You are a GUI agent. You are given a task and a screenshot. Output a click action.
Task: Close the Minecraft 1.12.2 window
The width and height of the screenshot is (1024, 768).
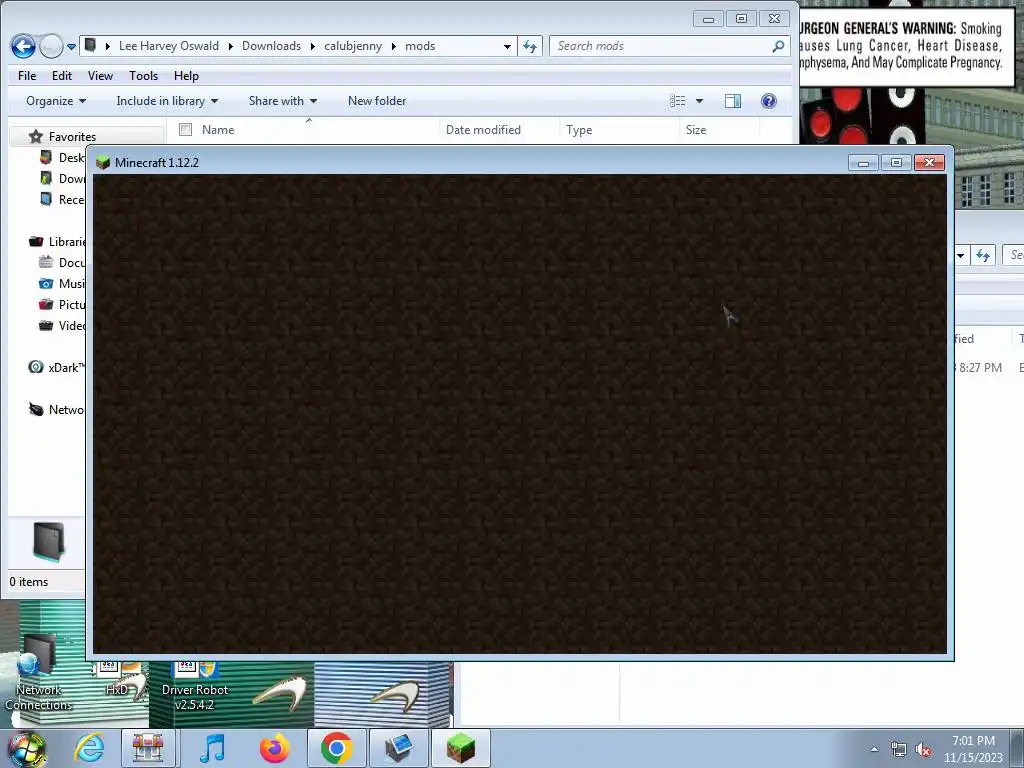[929, 162]
